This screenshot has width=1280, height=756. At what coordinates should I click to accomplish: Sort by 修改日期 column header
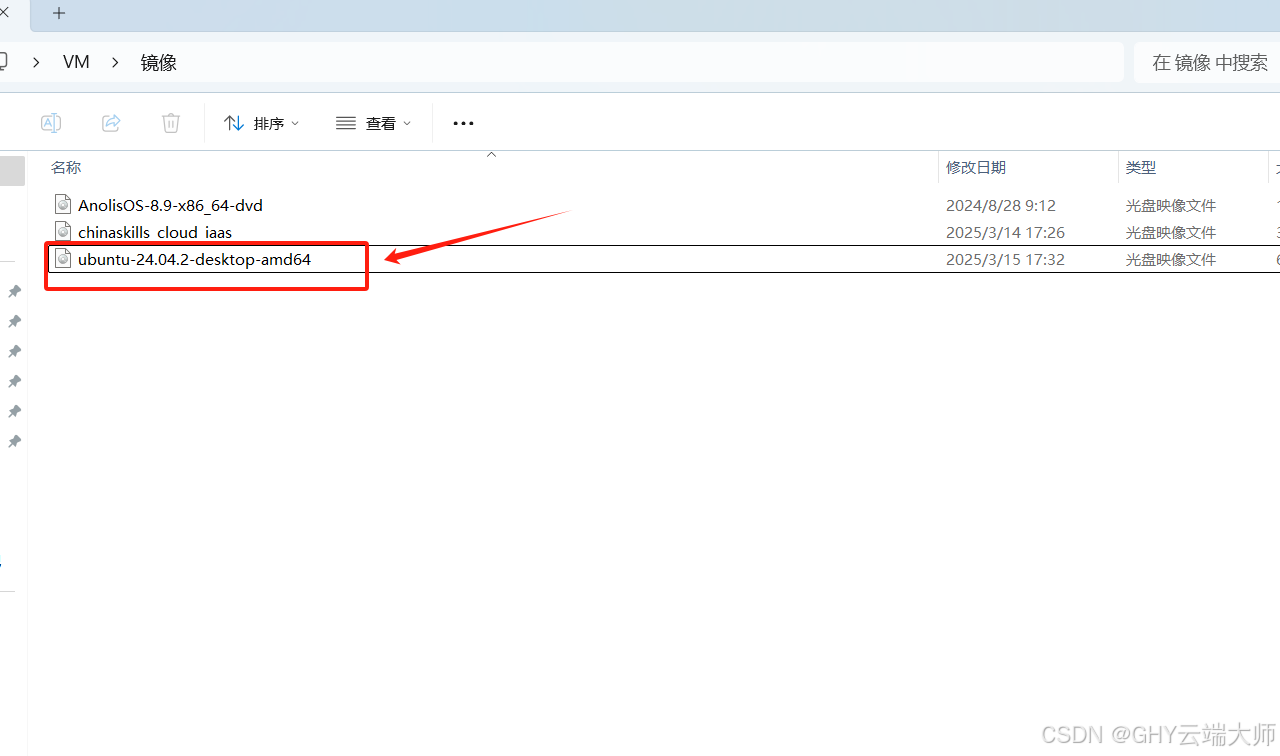(x=976, y=167)
